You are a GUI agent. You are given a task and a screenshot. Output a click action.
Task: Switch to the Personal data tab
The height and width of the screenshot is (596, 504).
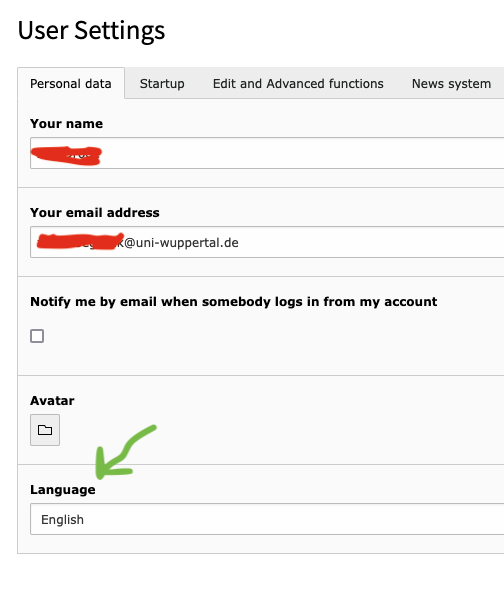tap(71, 84)
